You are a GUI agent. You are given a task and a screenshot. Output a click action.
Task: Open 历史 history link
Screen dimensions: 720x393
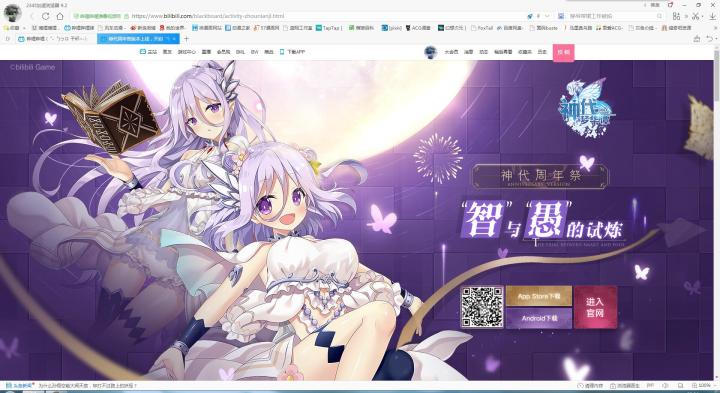coord(542,52)
